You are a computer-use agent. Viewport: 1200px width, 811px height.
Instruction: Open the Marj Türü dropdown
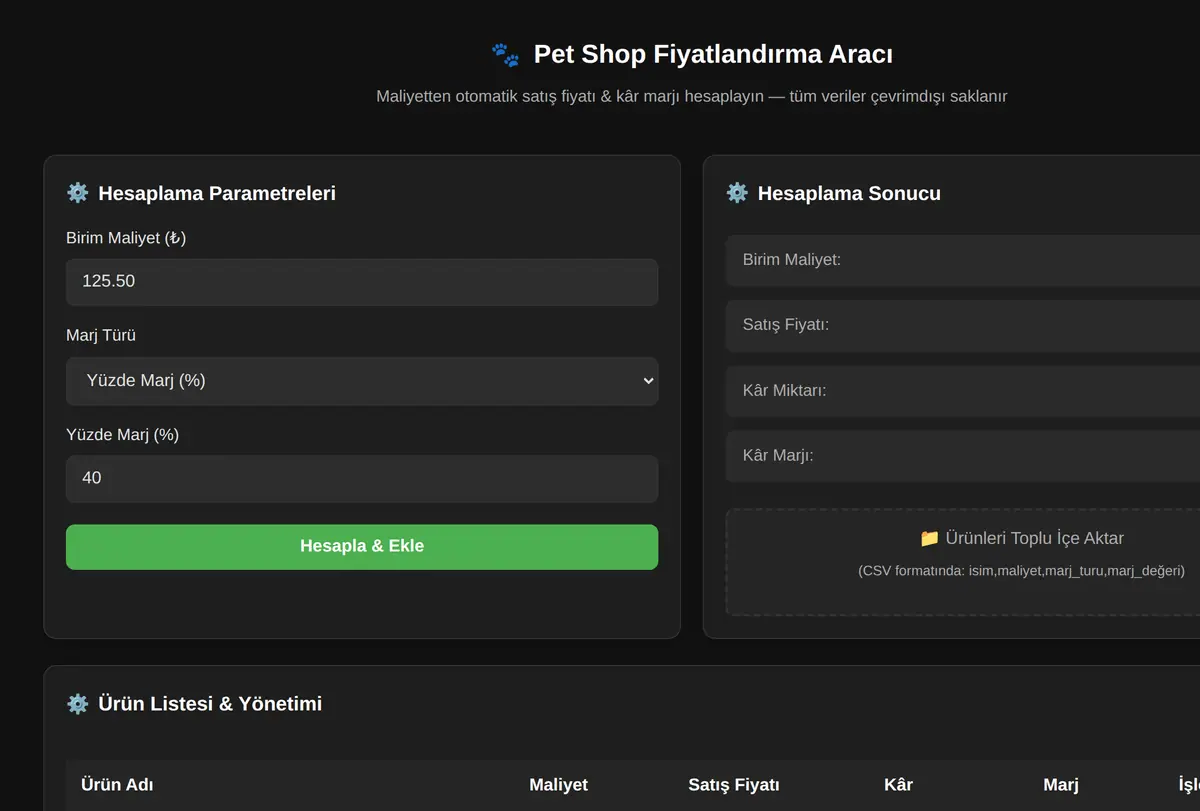pyautogui.click(x=362, y=380)
